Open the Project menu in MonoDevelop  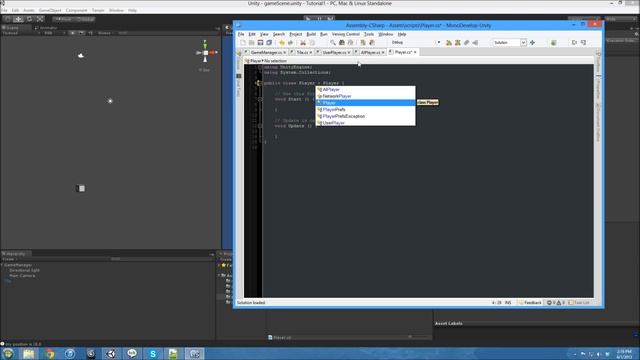pos(296,34)
